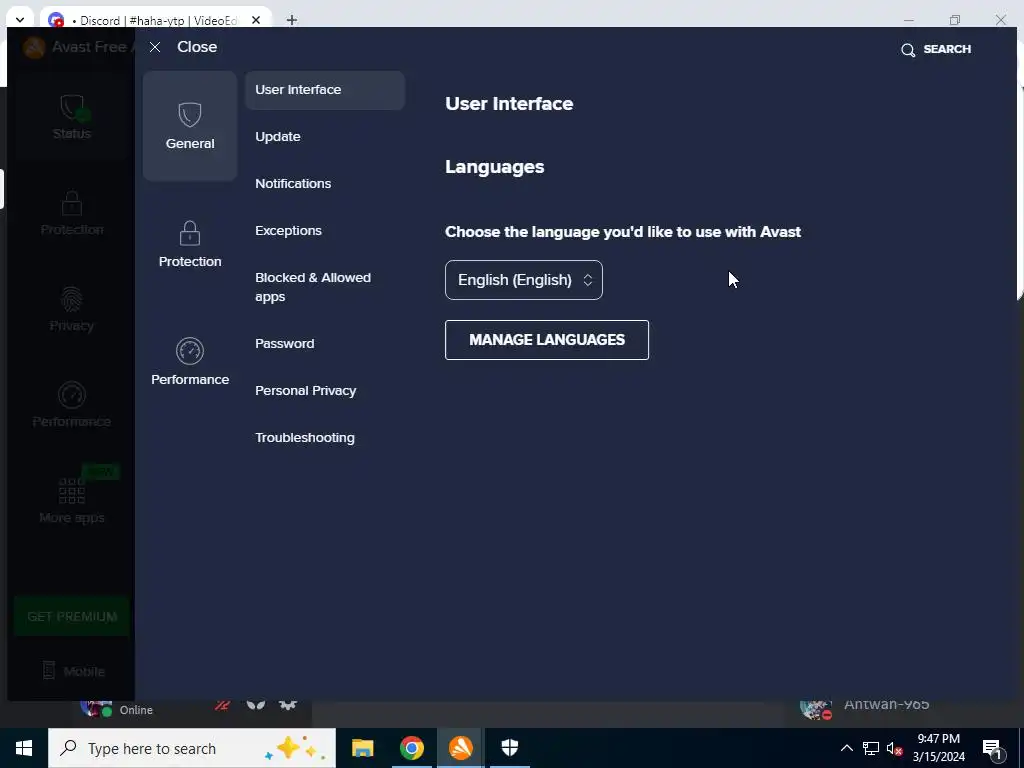1024x768 pixels.
Task: Click the Discord user settings gear
Action: click(288, 705)
